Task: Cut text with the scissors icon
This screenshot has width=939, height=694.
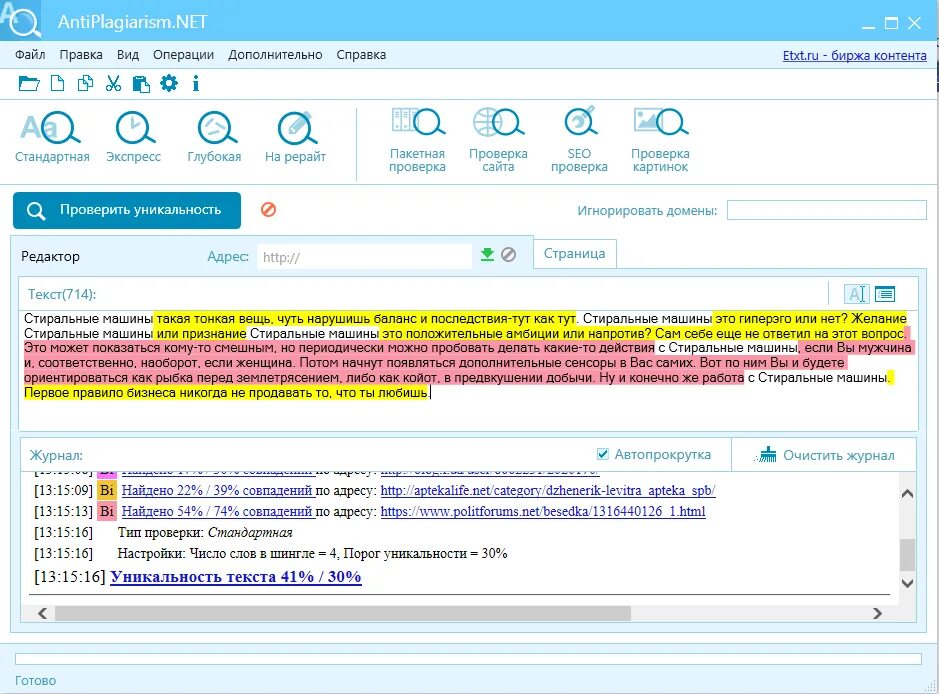Action: tap(113, 83)
